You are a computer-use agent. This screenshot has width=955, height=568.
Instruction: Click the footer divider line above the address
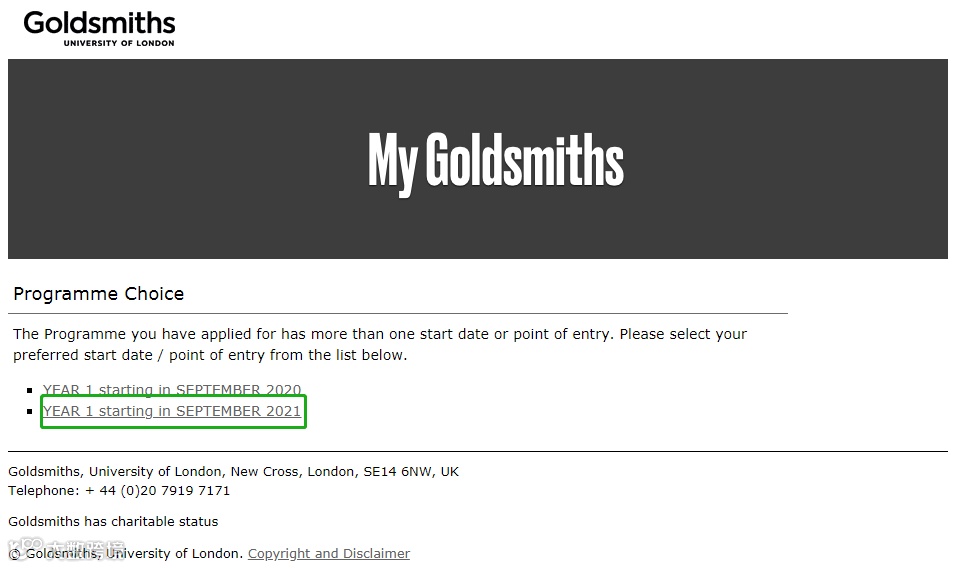tap(478, 452)
